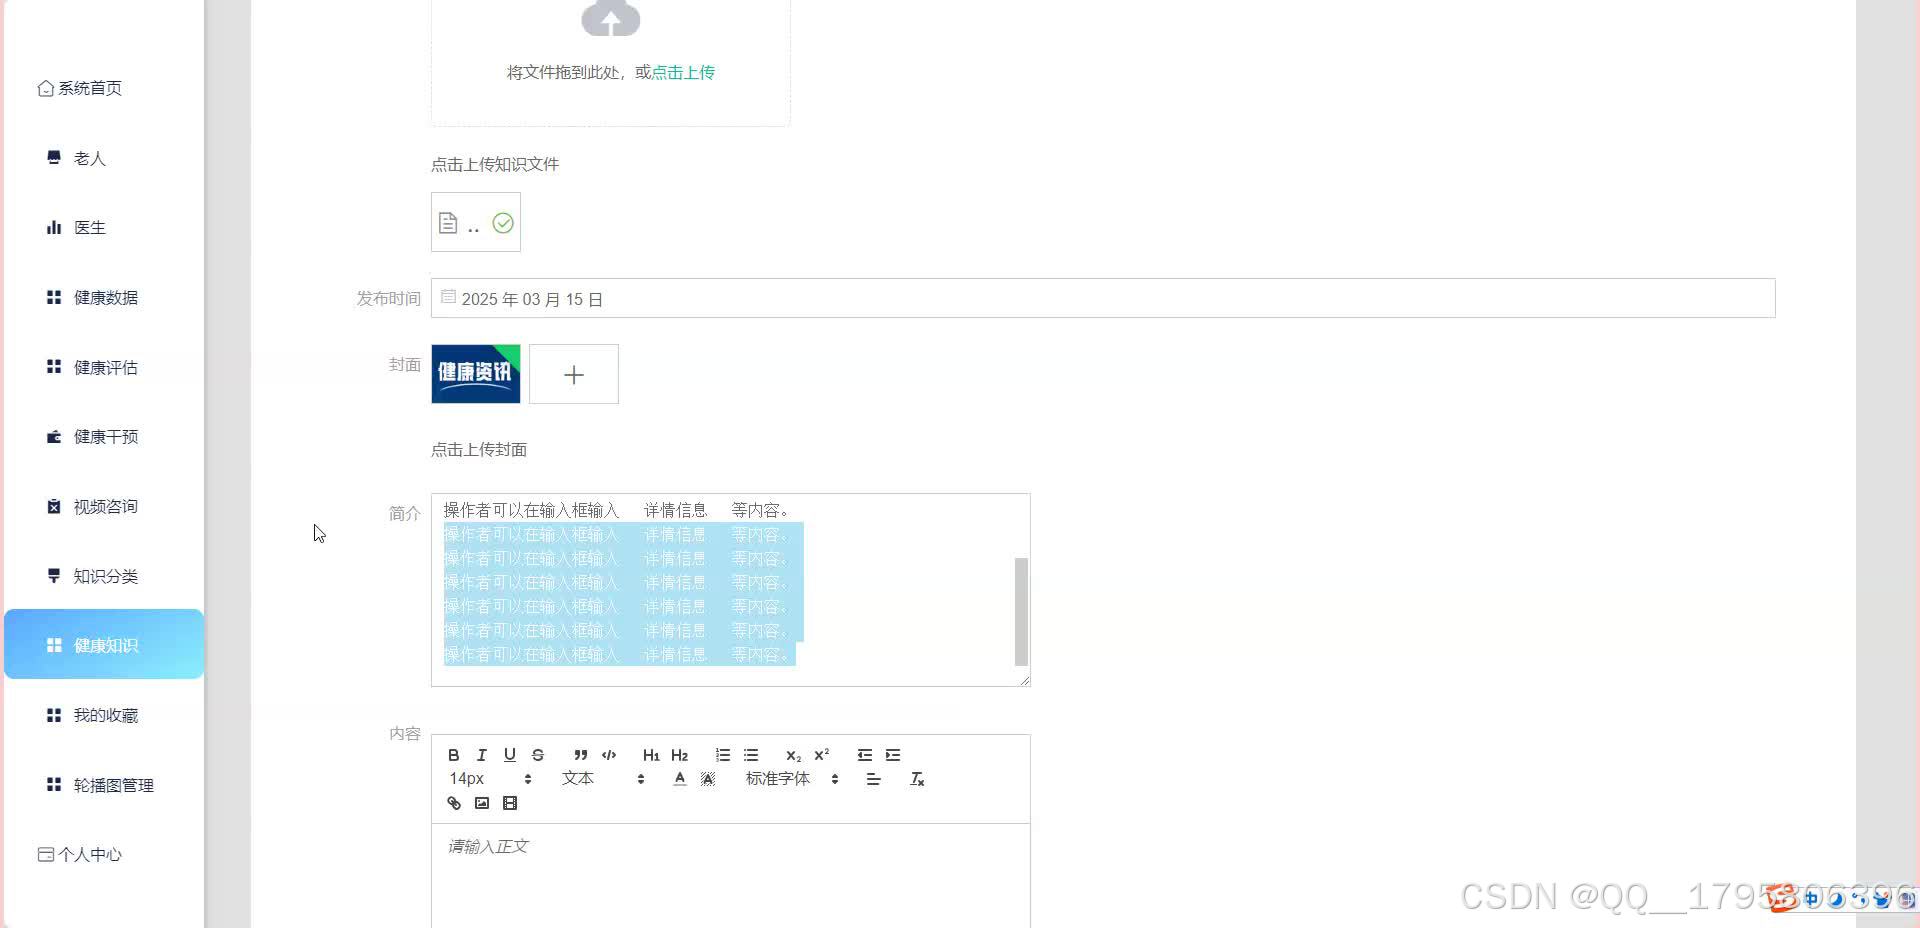The width and height of the screenshot is (1920, 928).
Task: Toggle underline formatting in editor
Action: point(510,755)
